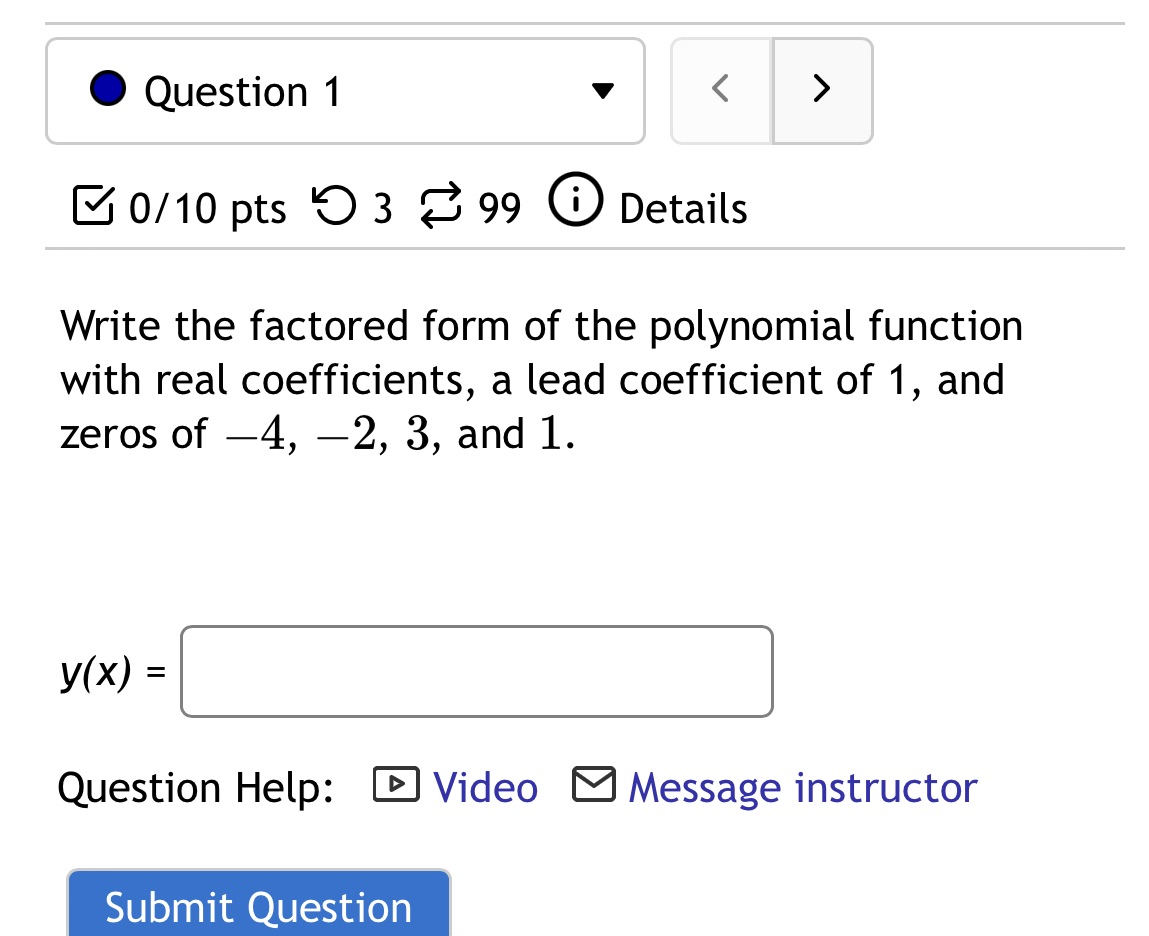Image resolution: width=1149 pixels, height=936 pixels.
Task: Open the Message instructor link
Action: coord(801,788)
